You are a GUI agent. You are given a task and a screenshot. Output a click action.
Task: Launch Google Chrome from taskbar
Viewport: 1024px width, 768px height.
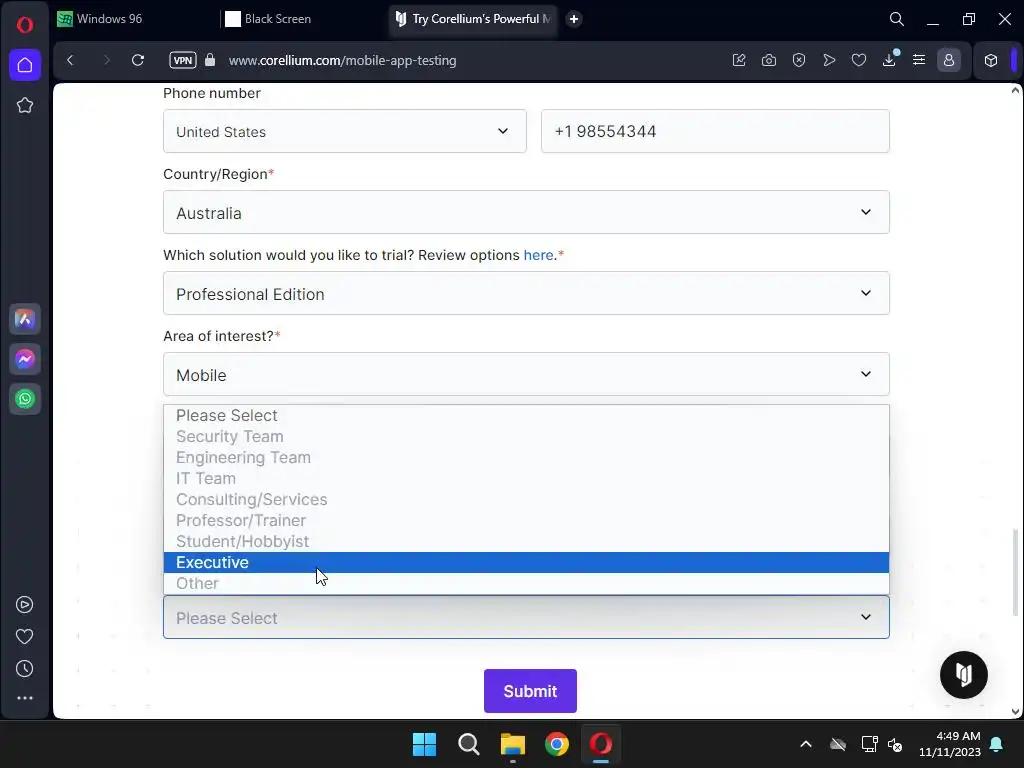(x=556, y=744)
